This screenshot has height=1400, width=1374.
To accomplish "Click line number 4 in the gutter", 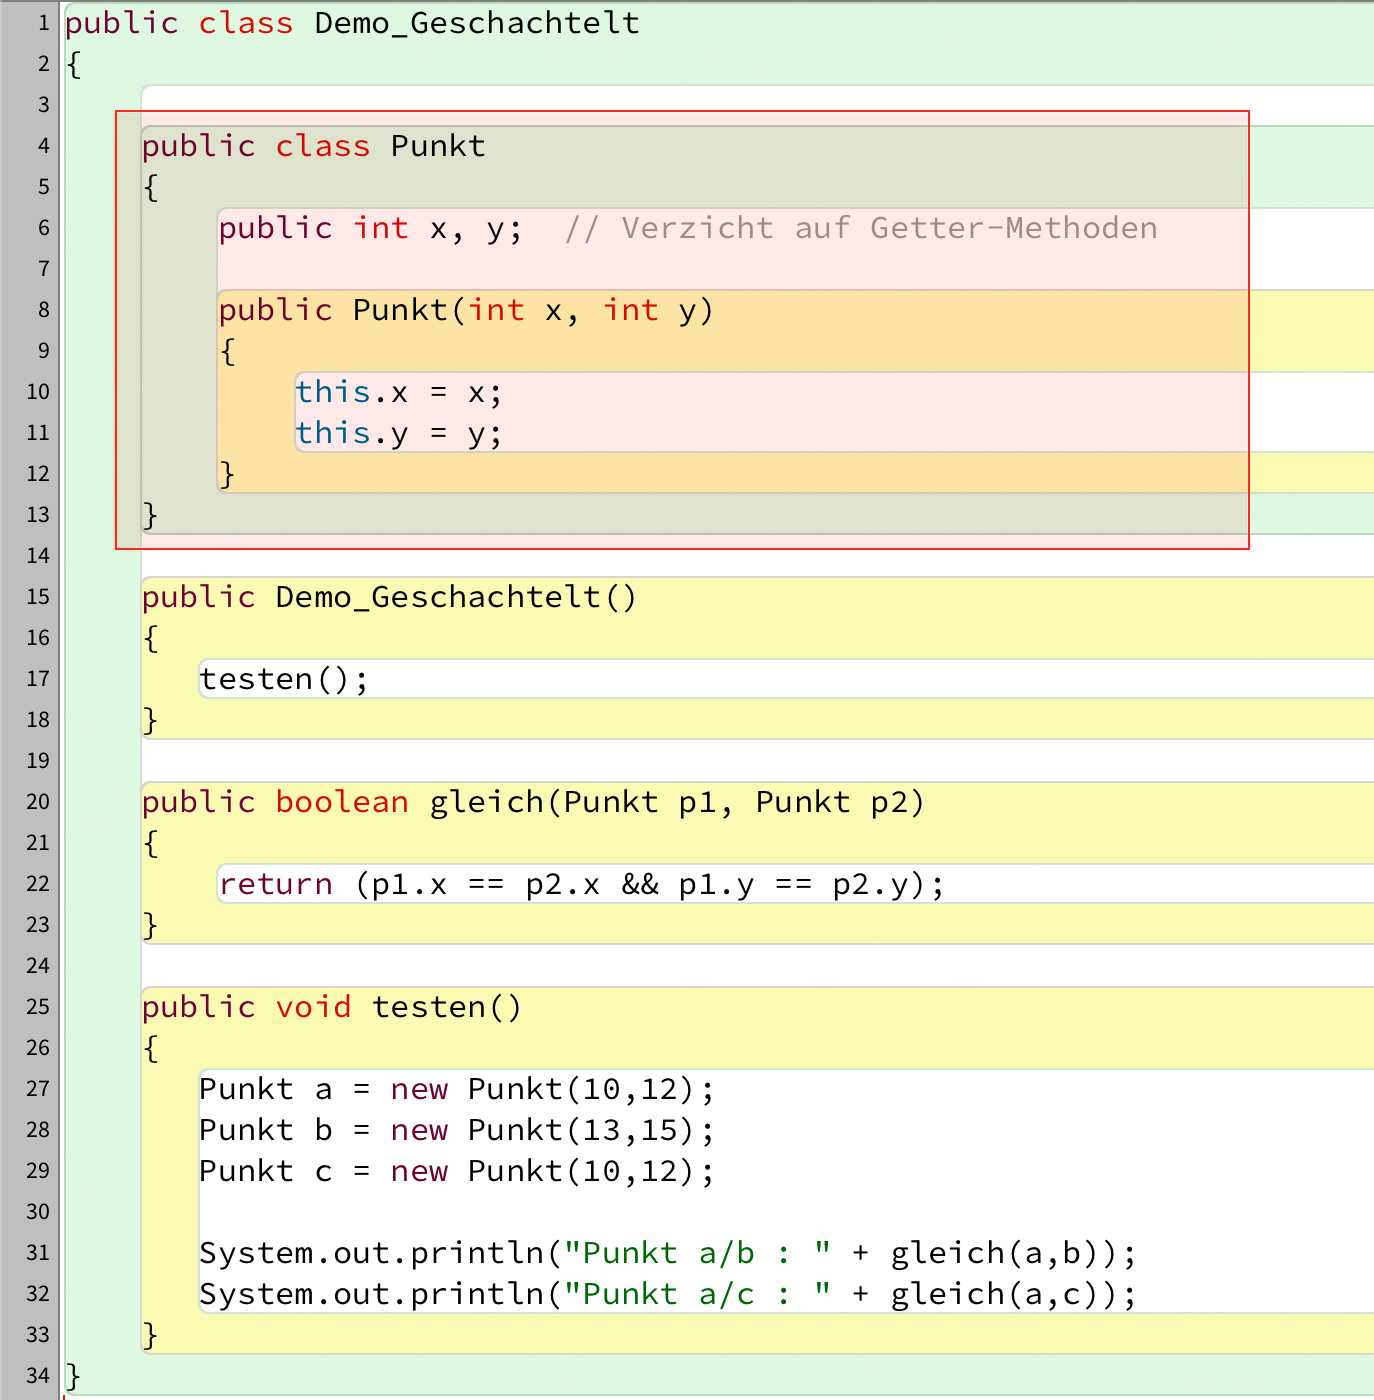I will point(43,146).
